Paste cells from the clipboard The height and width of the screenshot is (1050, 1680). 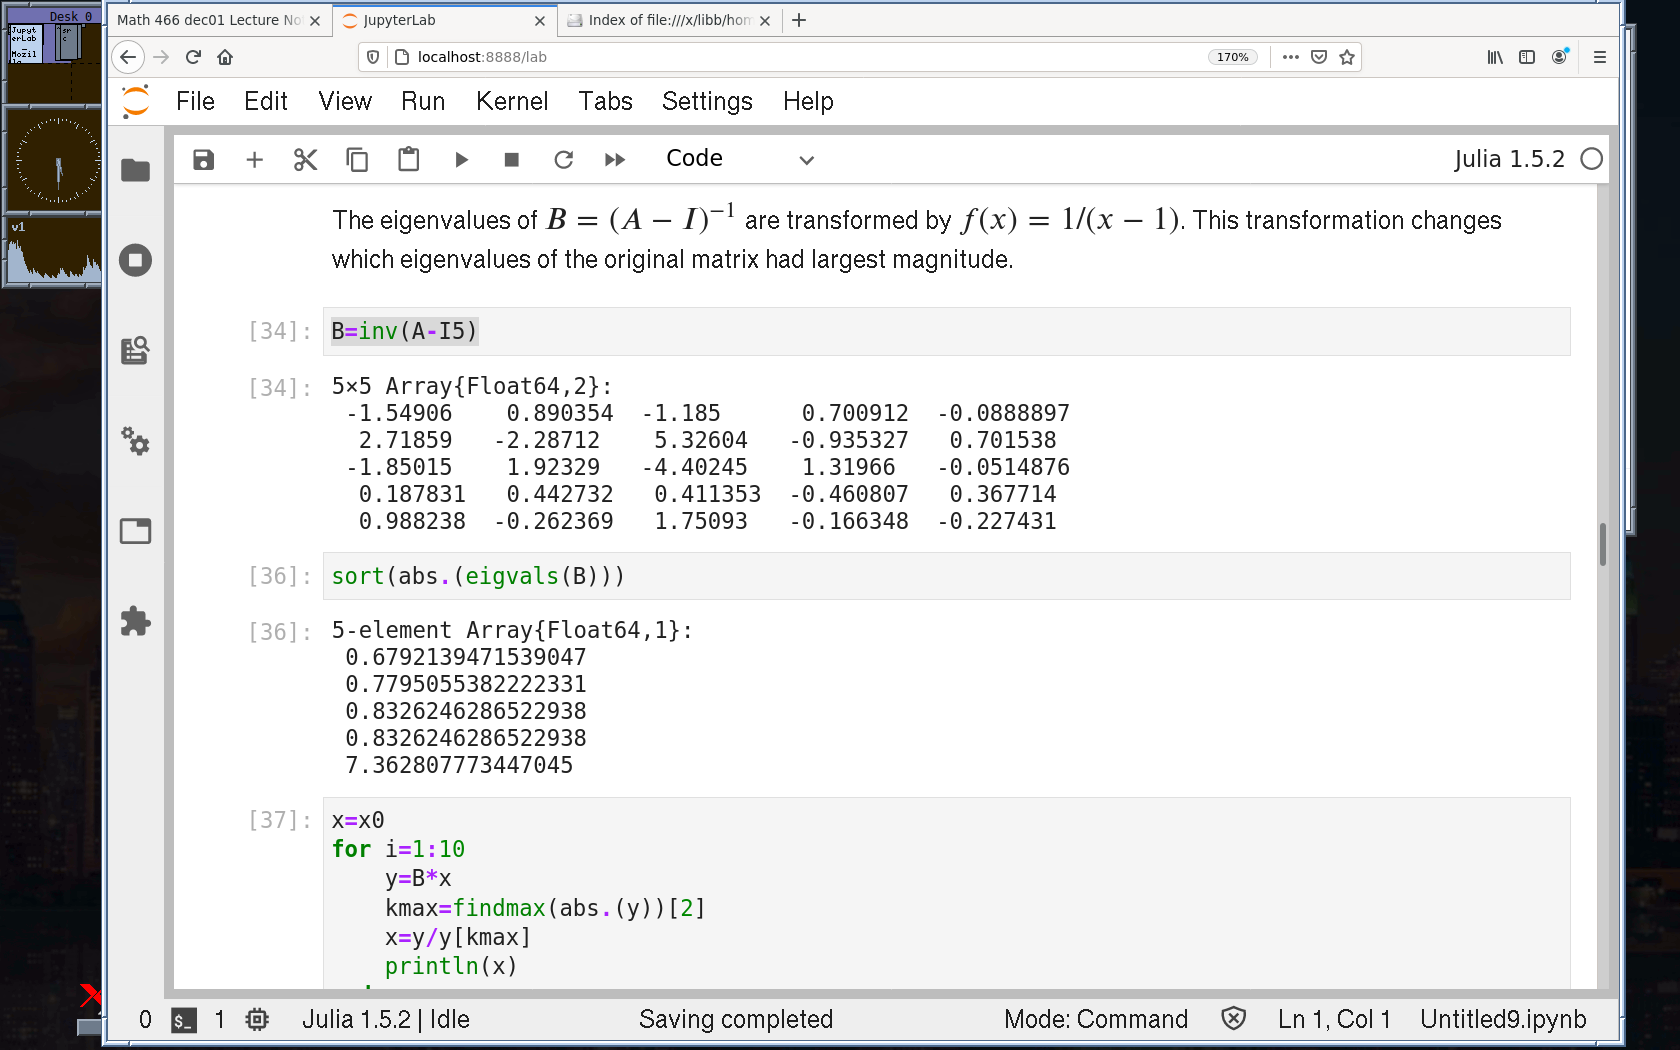(x=408, y=160)
